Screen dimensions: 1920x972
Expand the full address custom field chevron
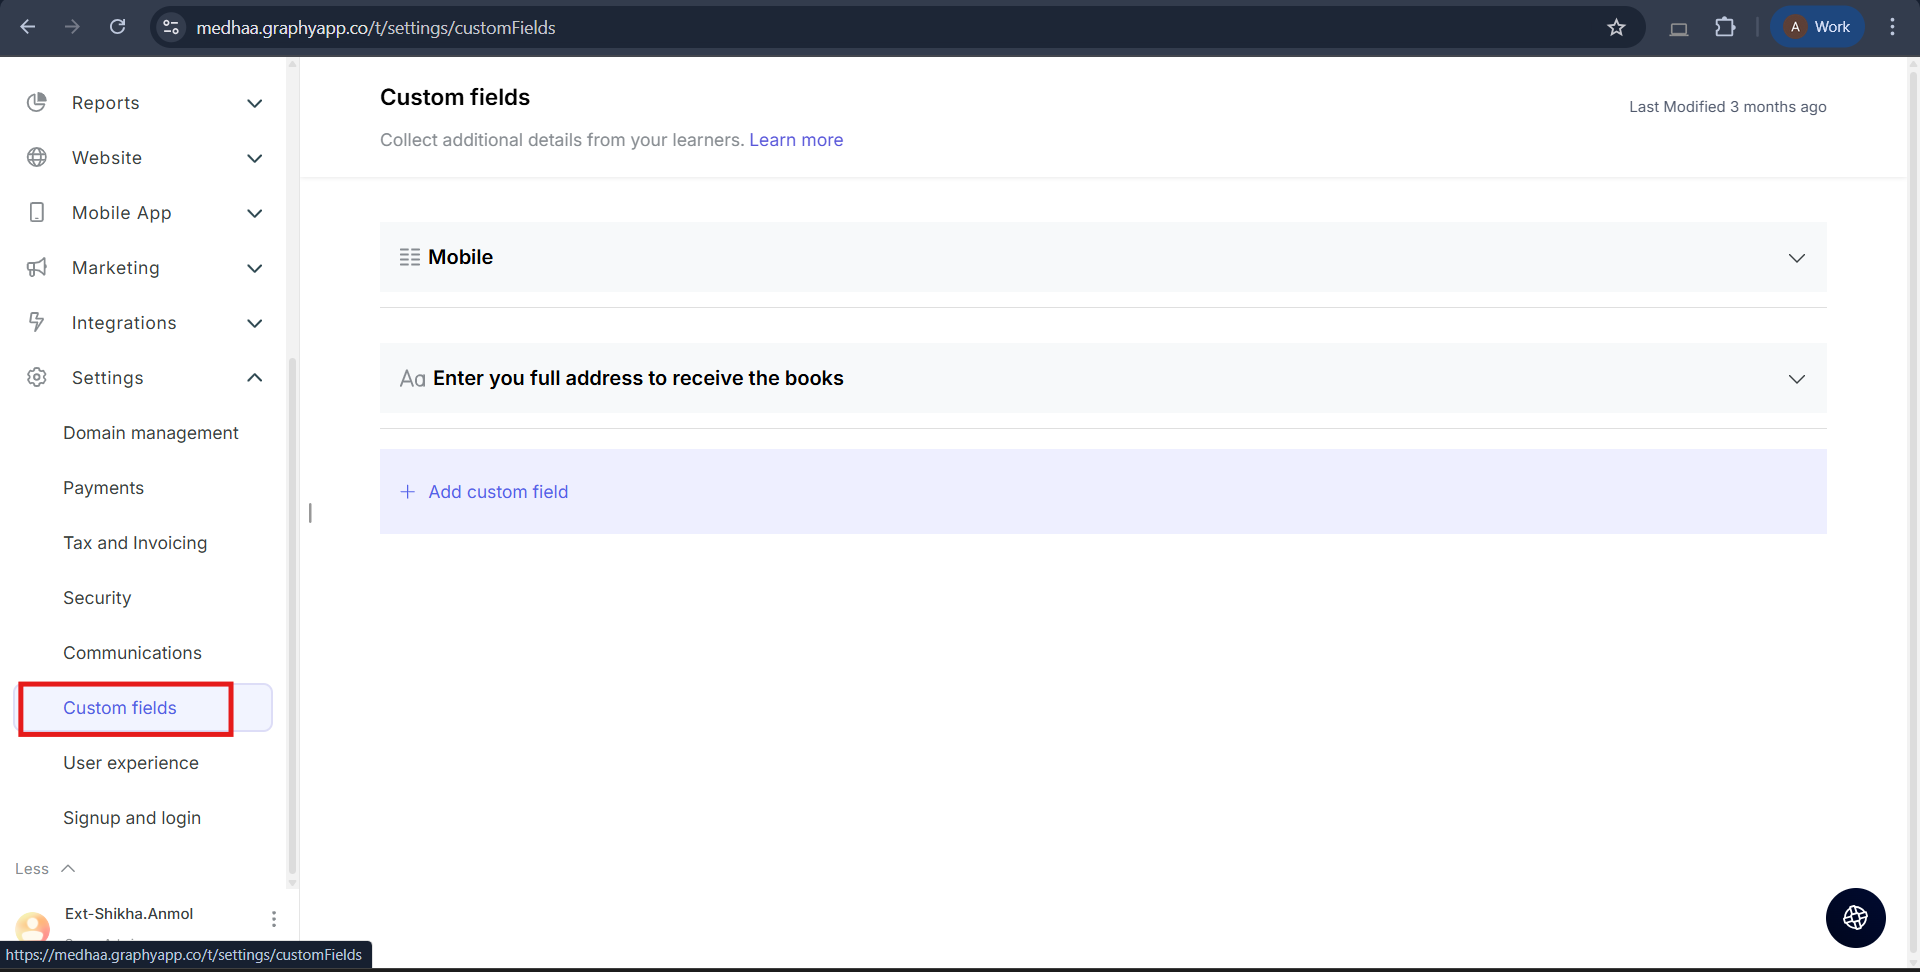(x=1796, y=379)
